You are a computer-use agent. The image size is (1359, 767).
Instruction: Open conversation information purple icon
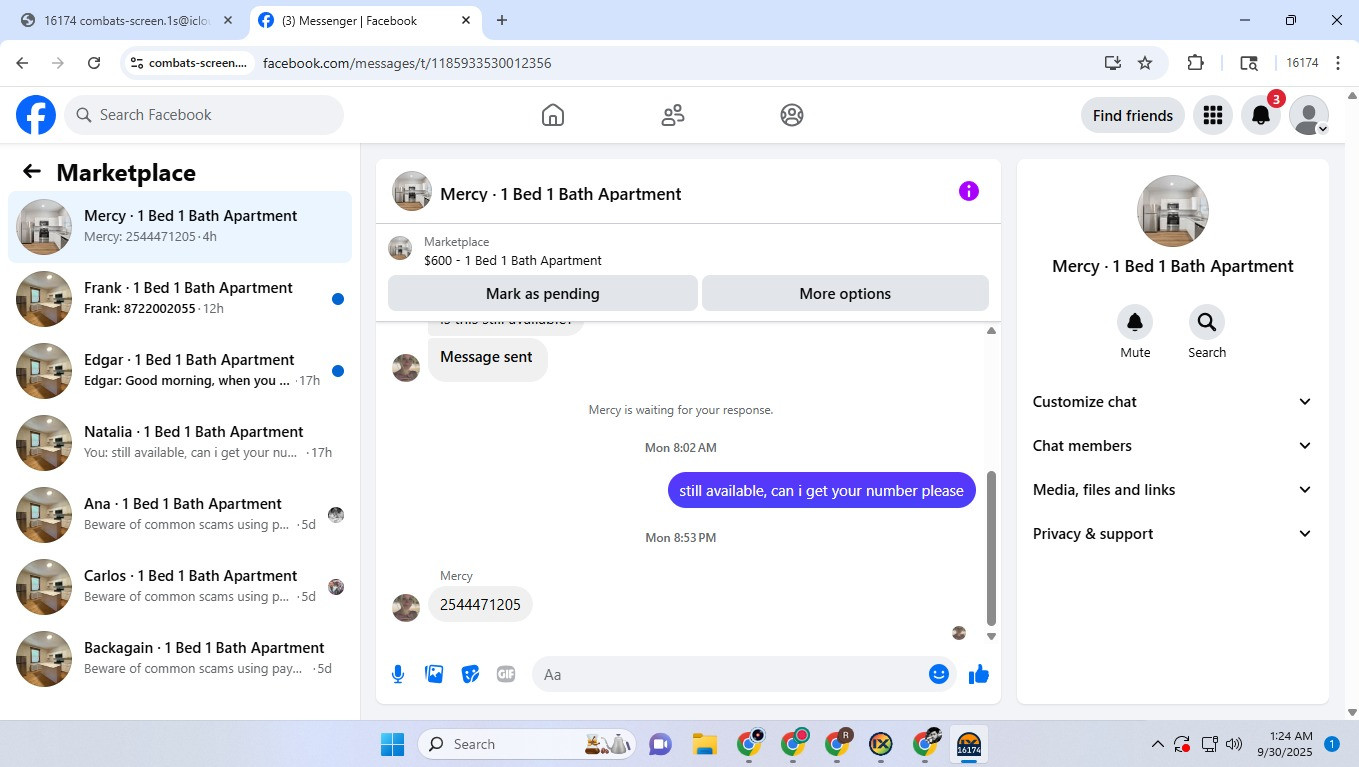coord(968,191)
